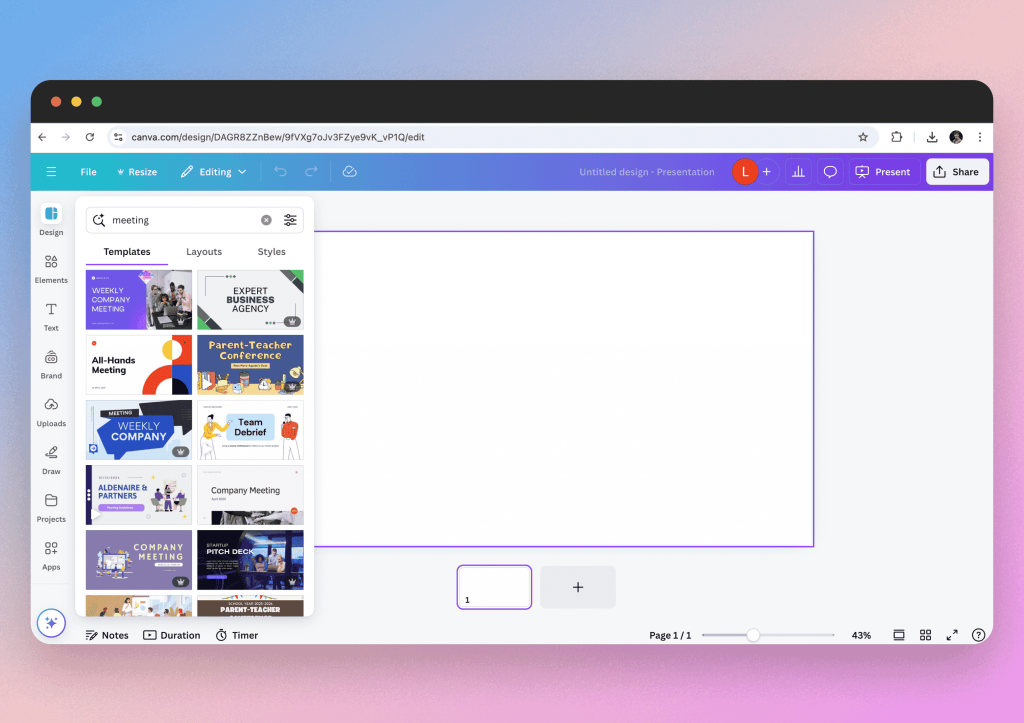Screen dimensions: 1024x723
Task: Click the 43% zoom level
Action: (x=861, y=635)
